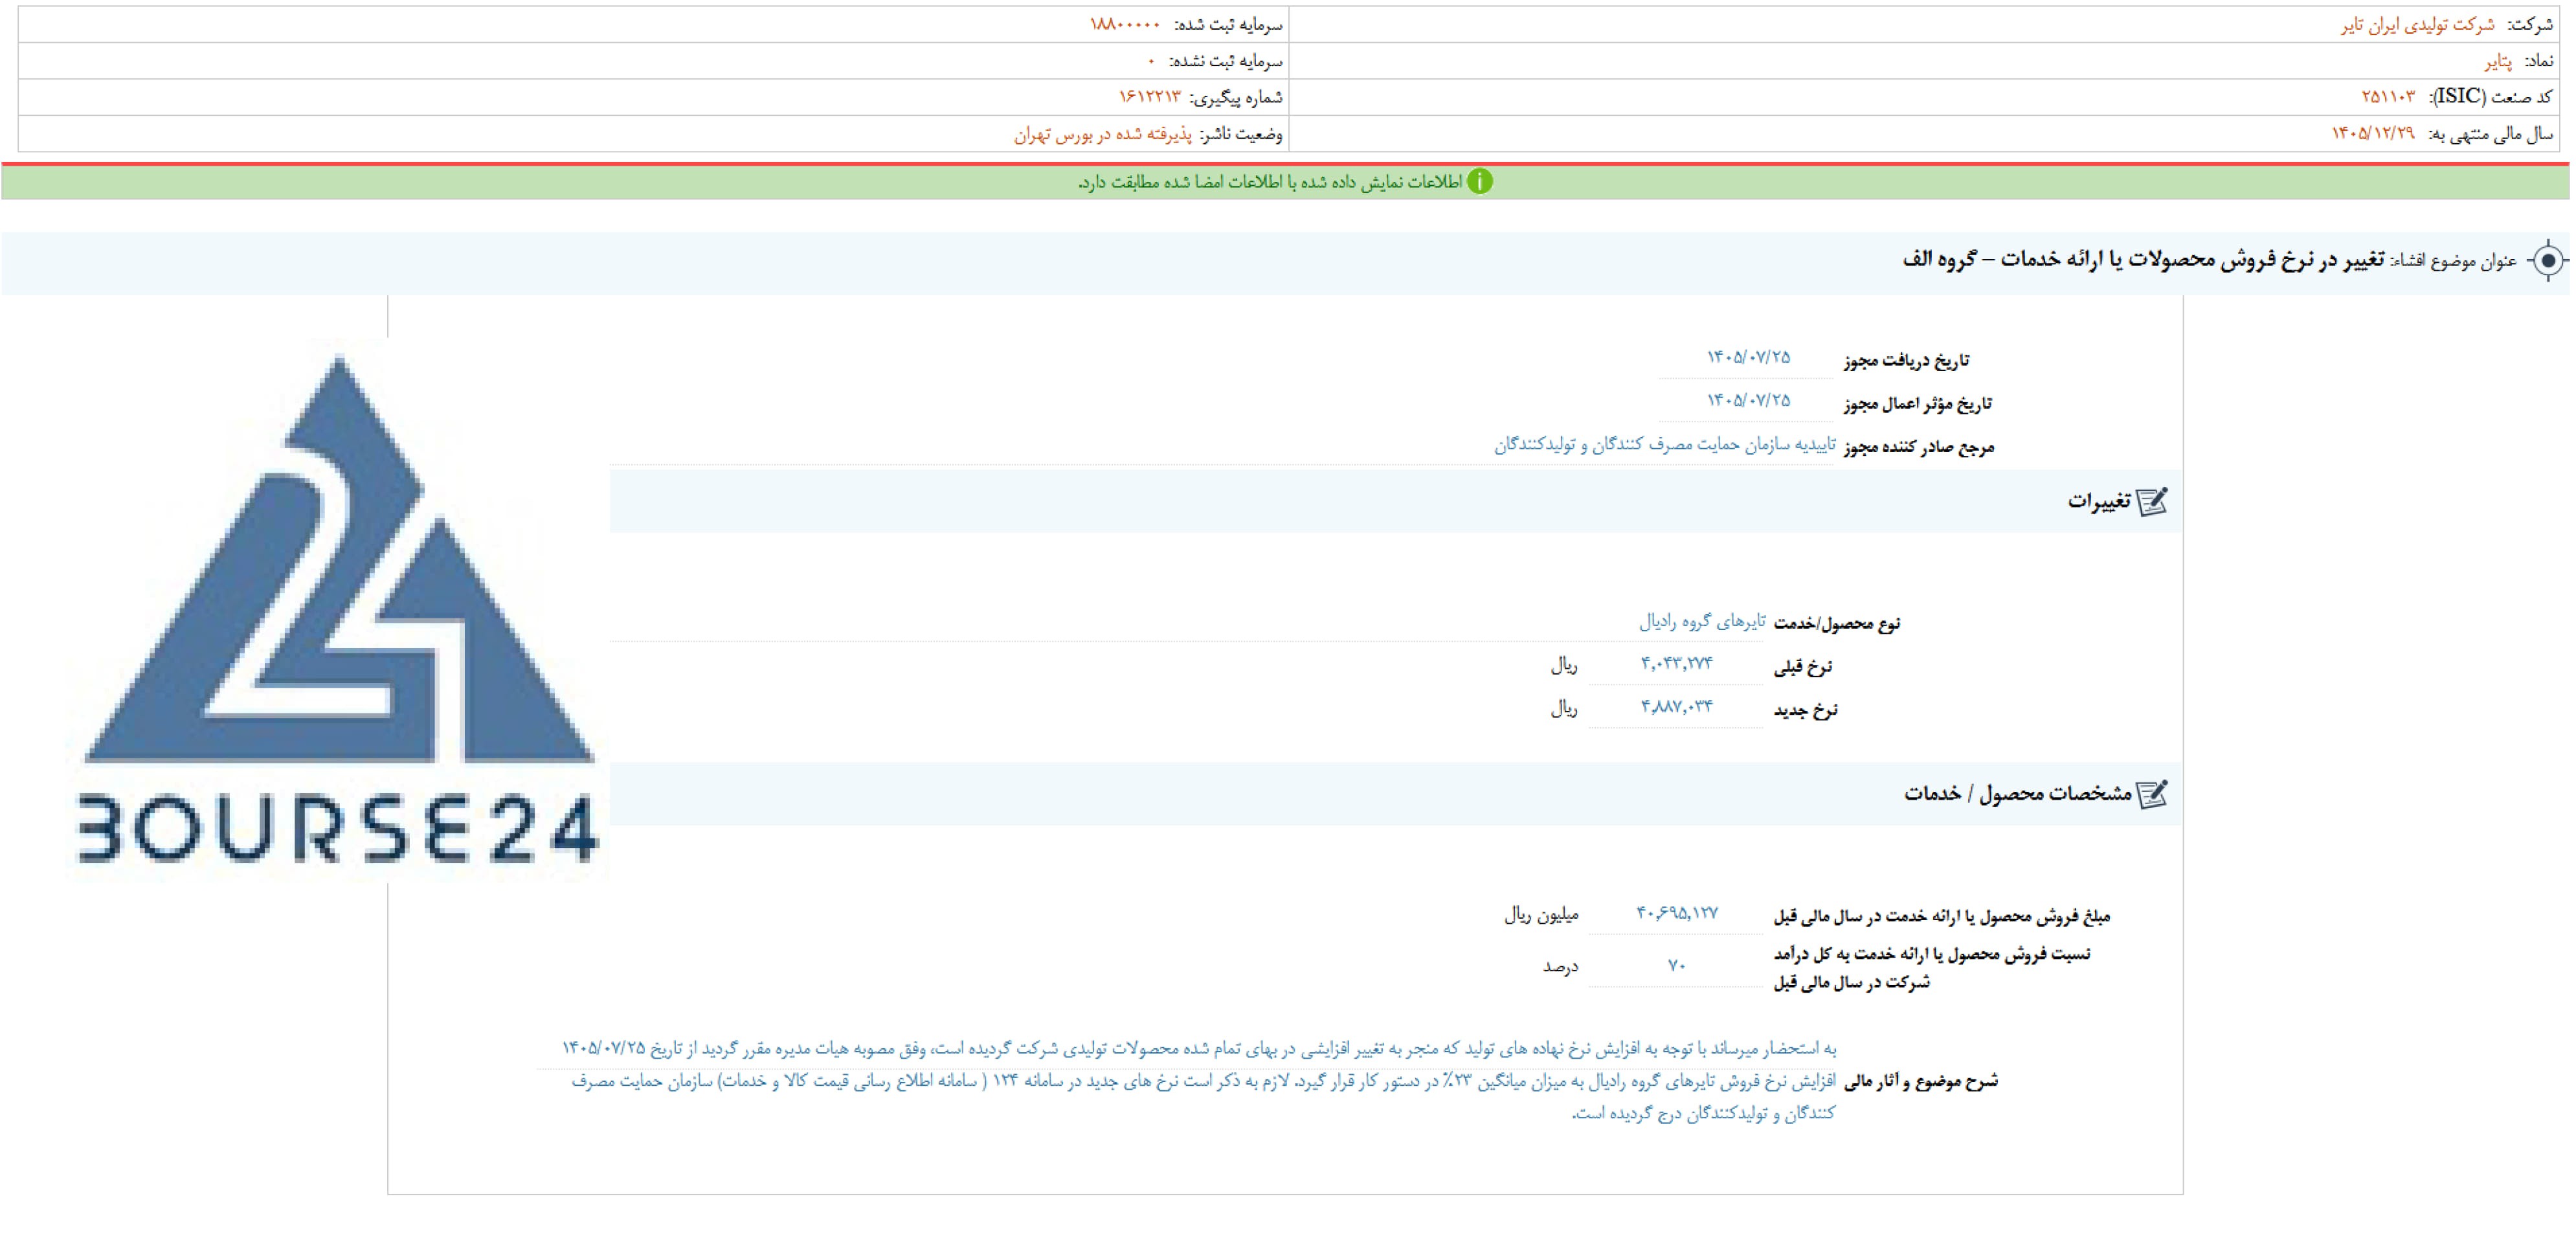Click the تغییرات section header
The height and width of the screenshot is (1260, 2576).
pos(1395,501)
